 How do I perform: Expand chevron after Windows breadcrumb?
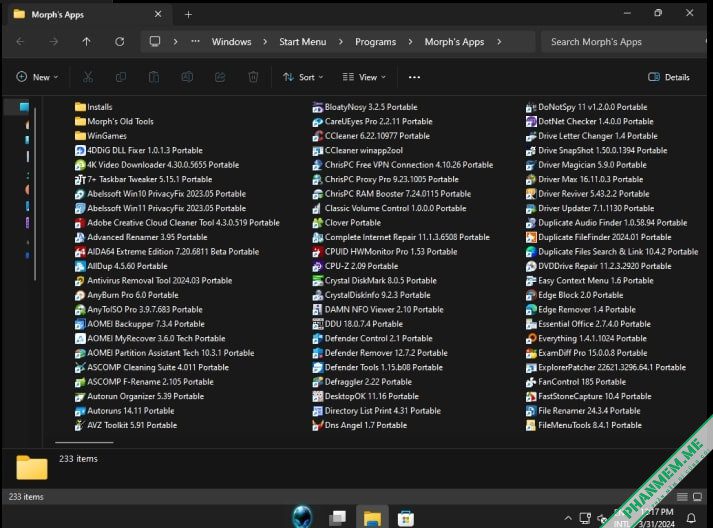[x=265, y=42]
